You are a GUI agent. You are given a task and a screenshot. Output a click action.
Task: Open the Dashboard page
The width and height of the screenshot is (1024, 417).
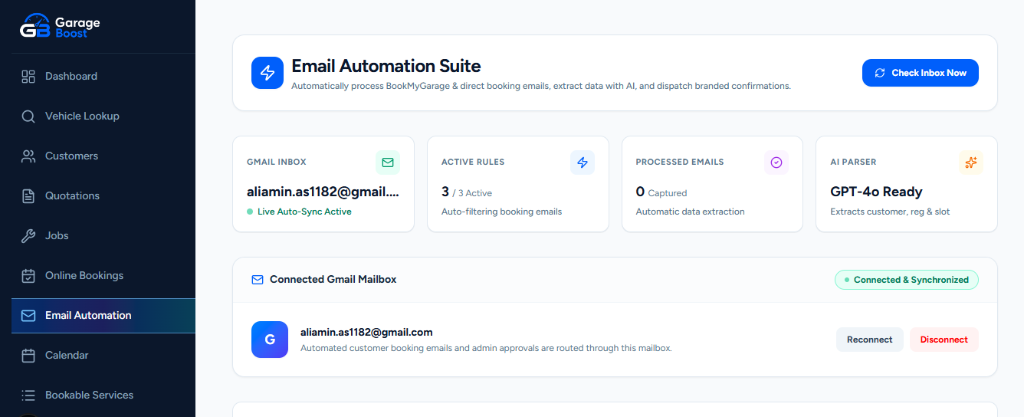pyautogui.click(x=103, y=76)
